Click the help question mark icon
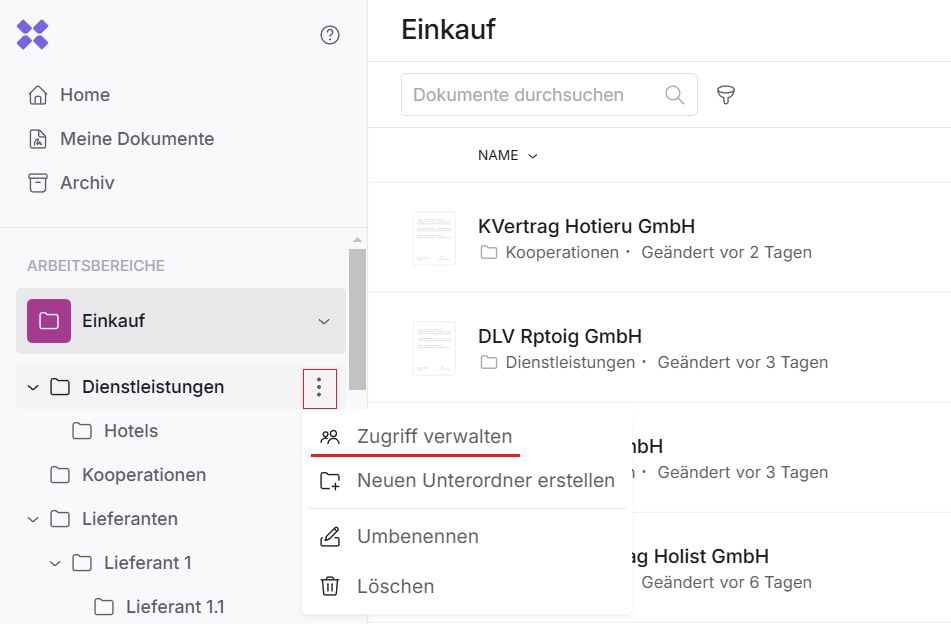Viewport: 951px width, 624px height. tap(330, 35)
